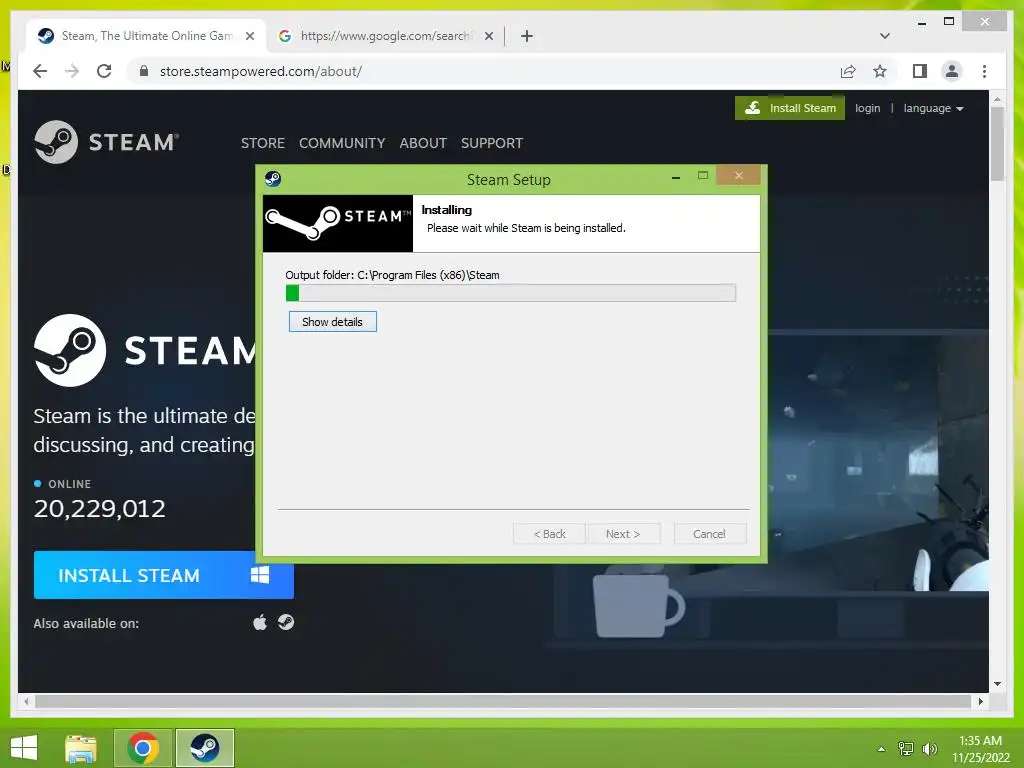
Task: Click the address bar URL
Action: [x=261, y=71]
